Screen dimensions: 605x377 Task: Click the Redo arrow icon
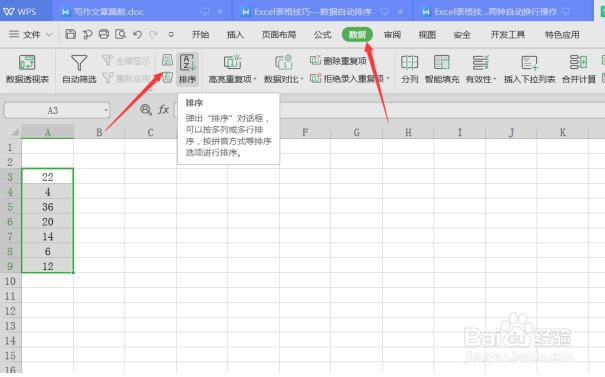click(x=154, y=35)
